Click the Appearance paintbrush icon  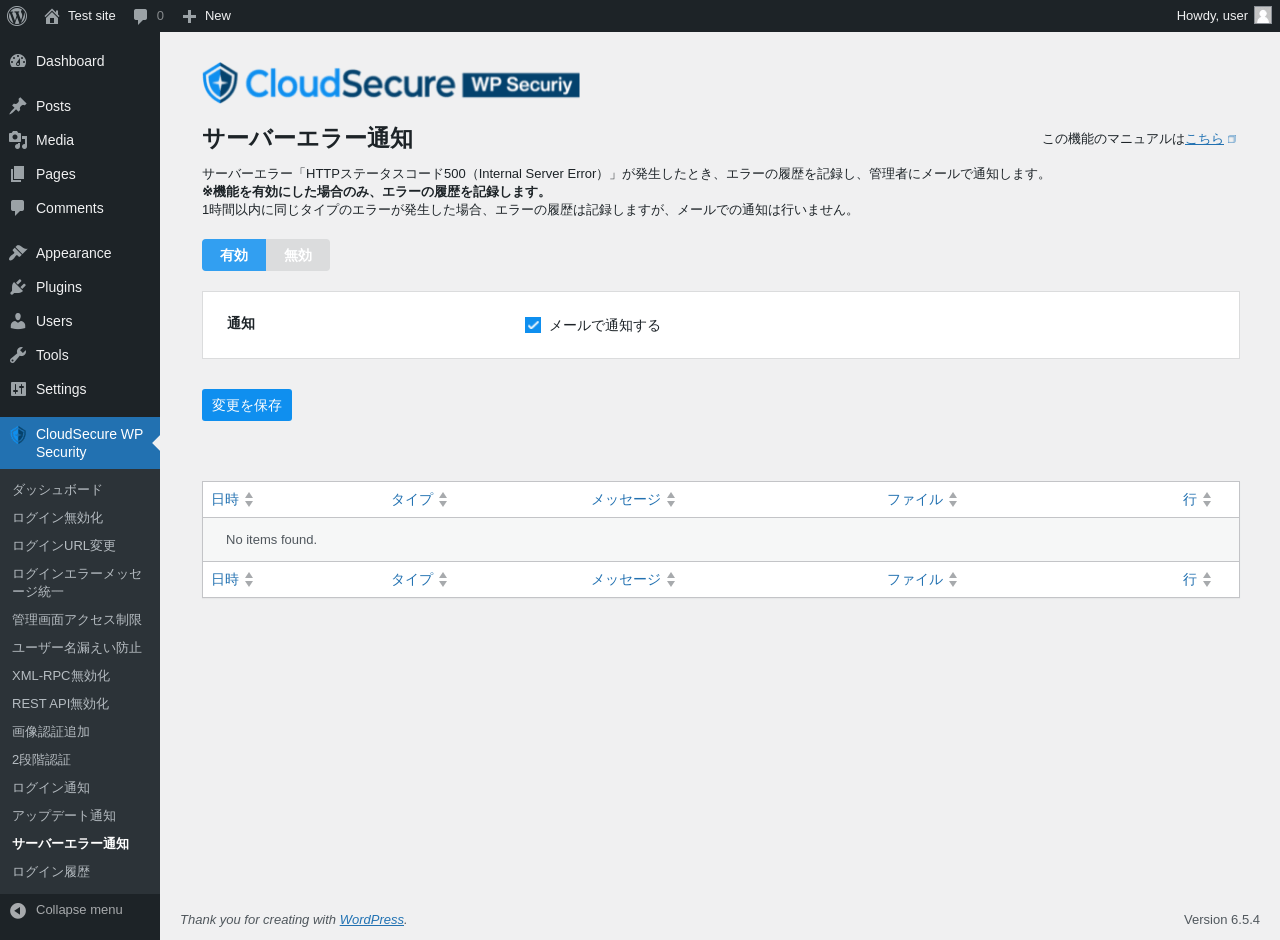(18, 253)
